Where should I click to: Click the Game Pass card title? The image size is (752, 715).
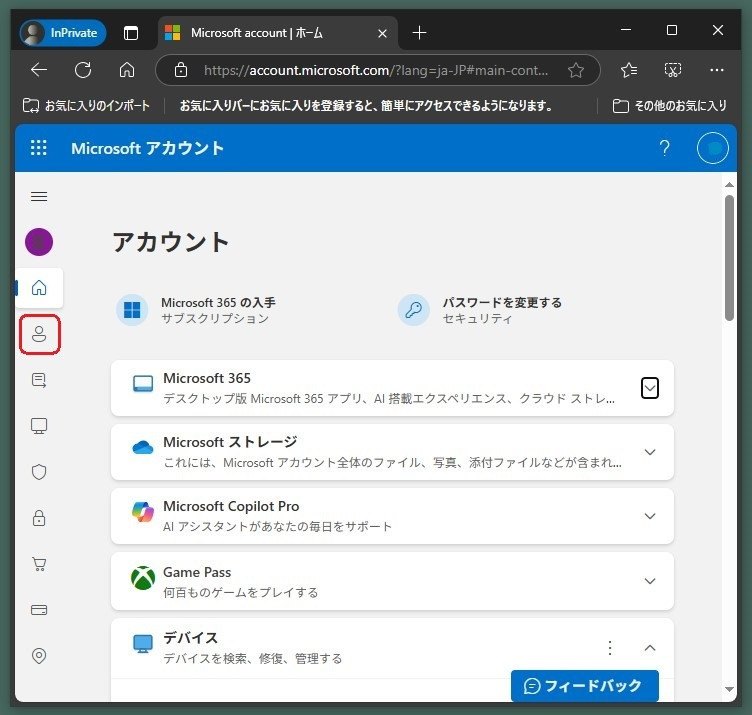pos(197,572)
